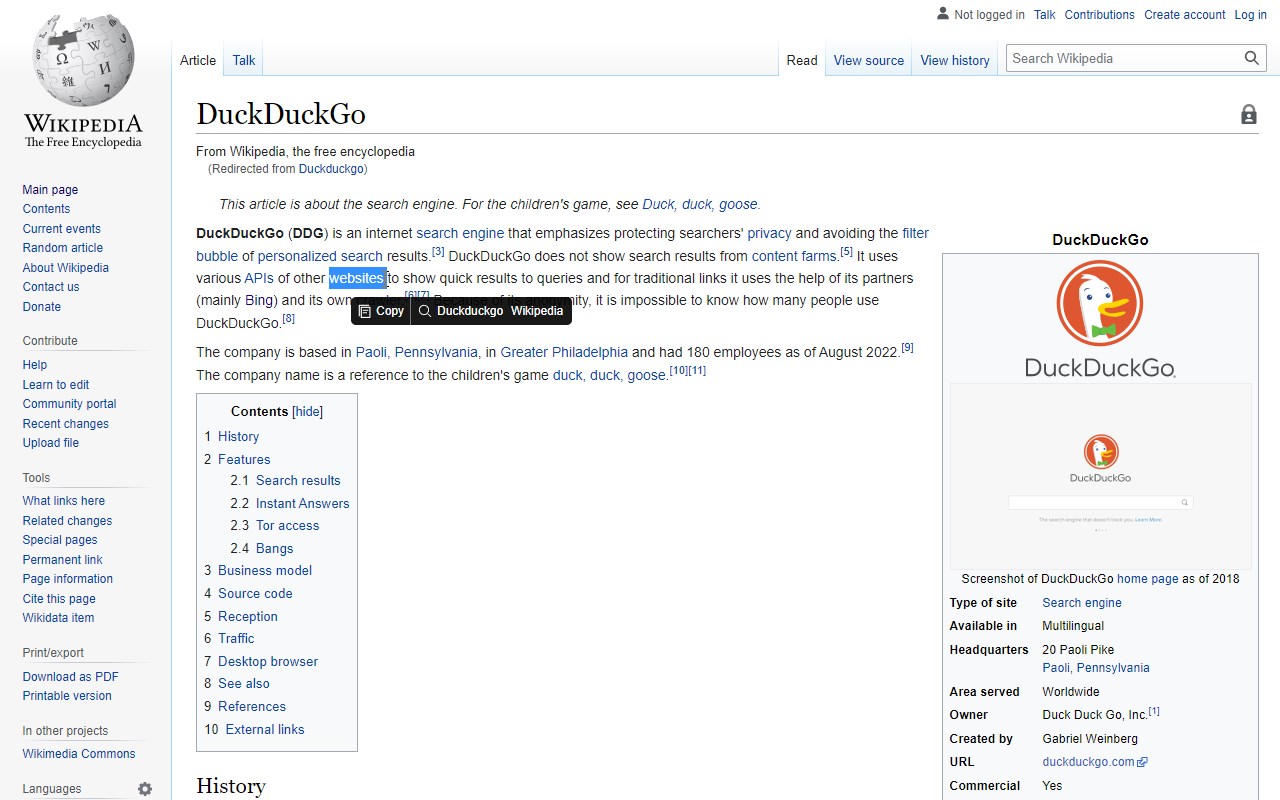
Task: Open the View history tab
Action: click(x=955, y=60)
